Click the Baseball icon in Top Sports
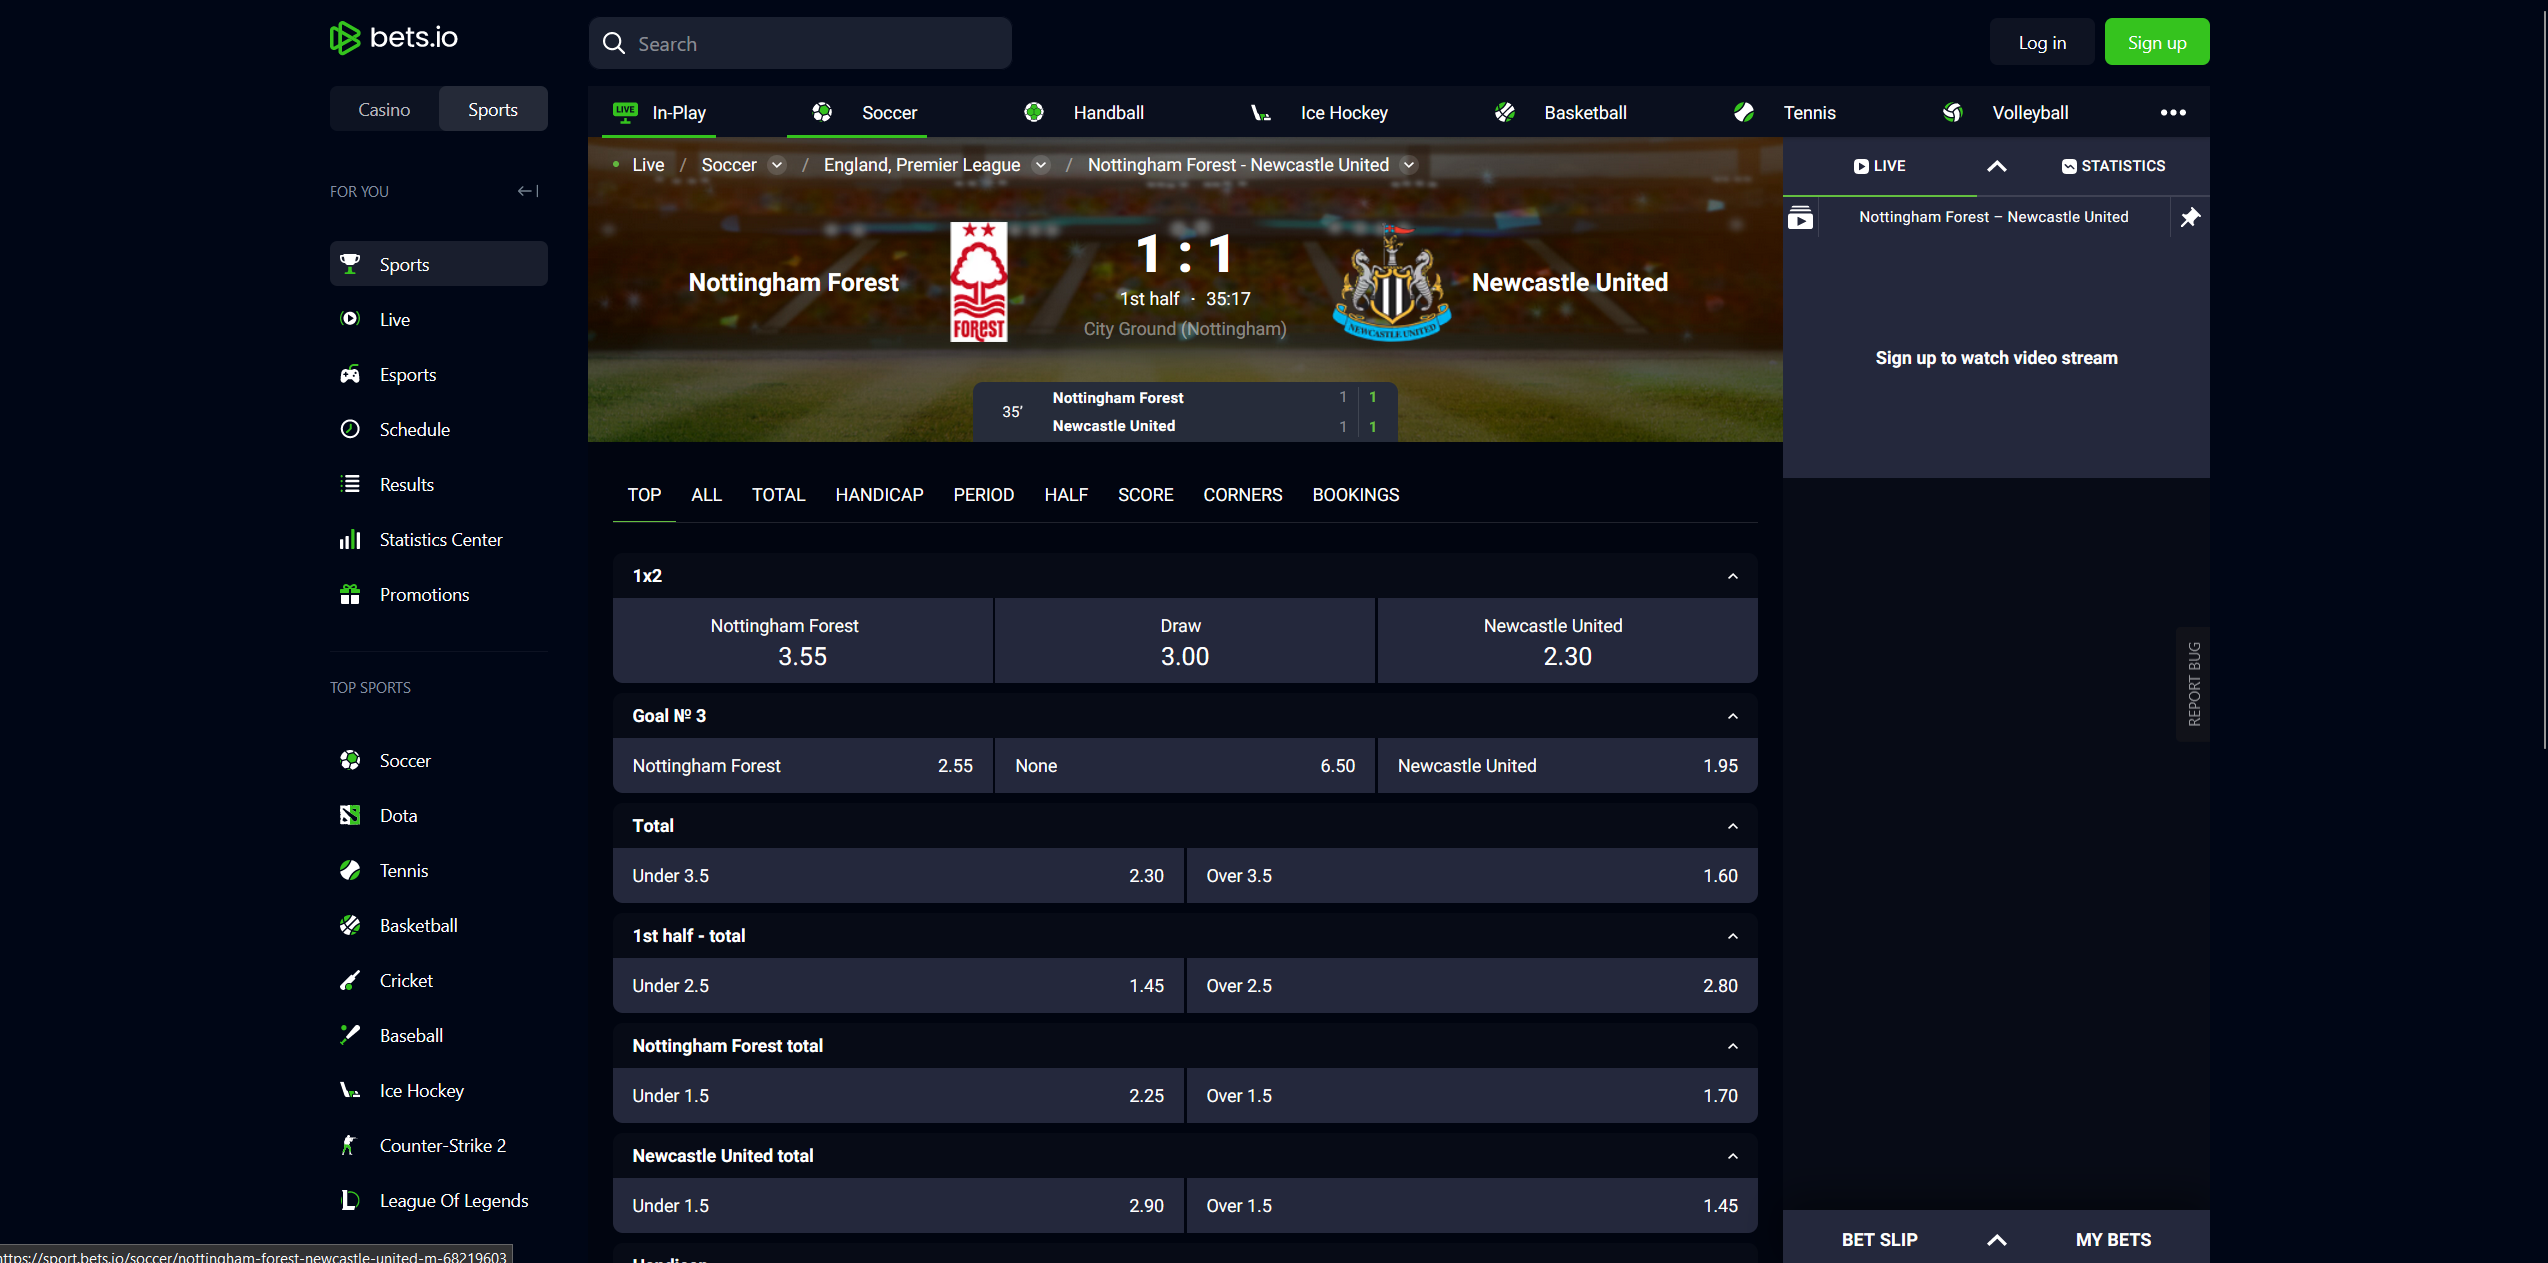 coord(350,1035)
